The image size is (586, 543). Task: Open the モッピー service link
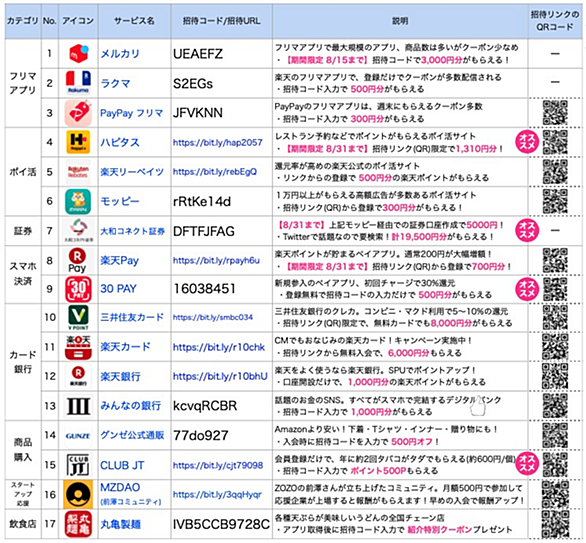[x=120, y=201]
